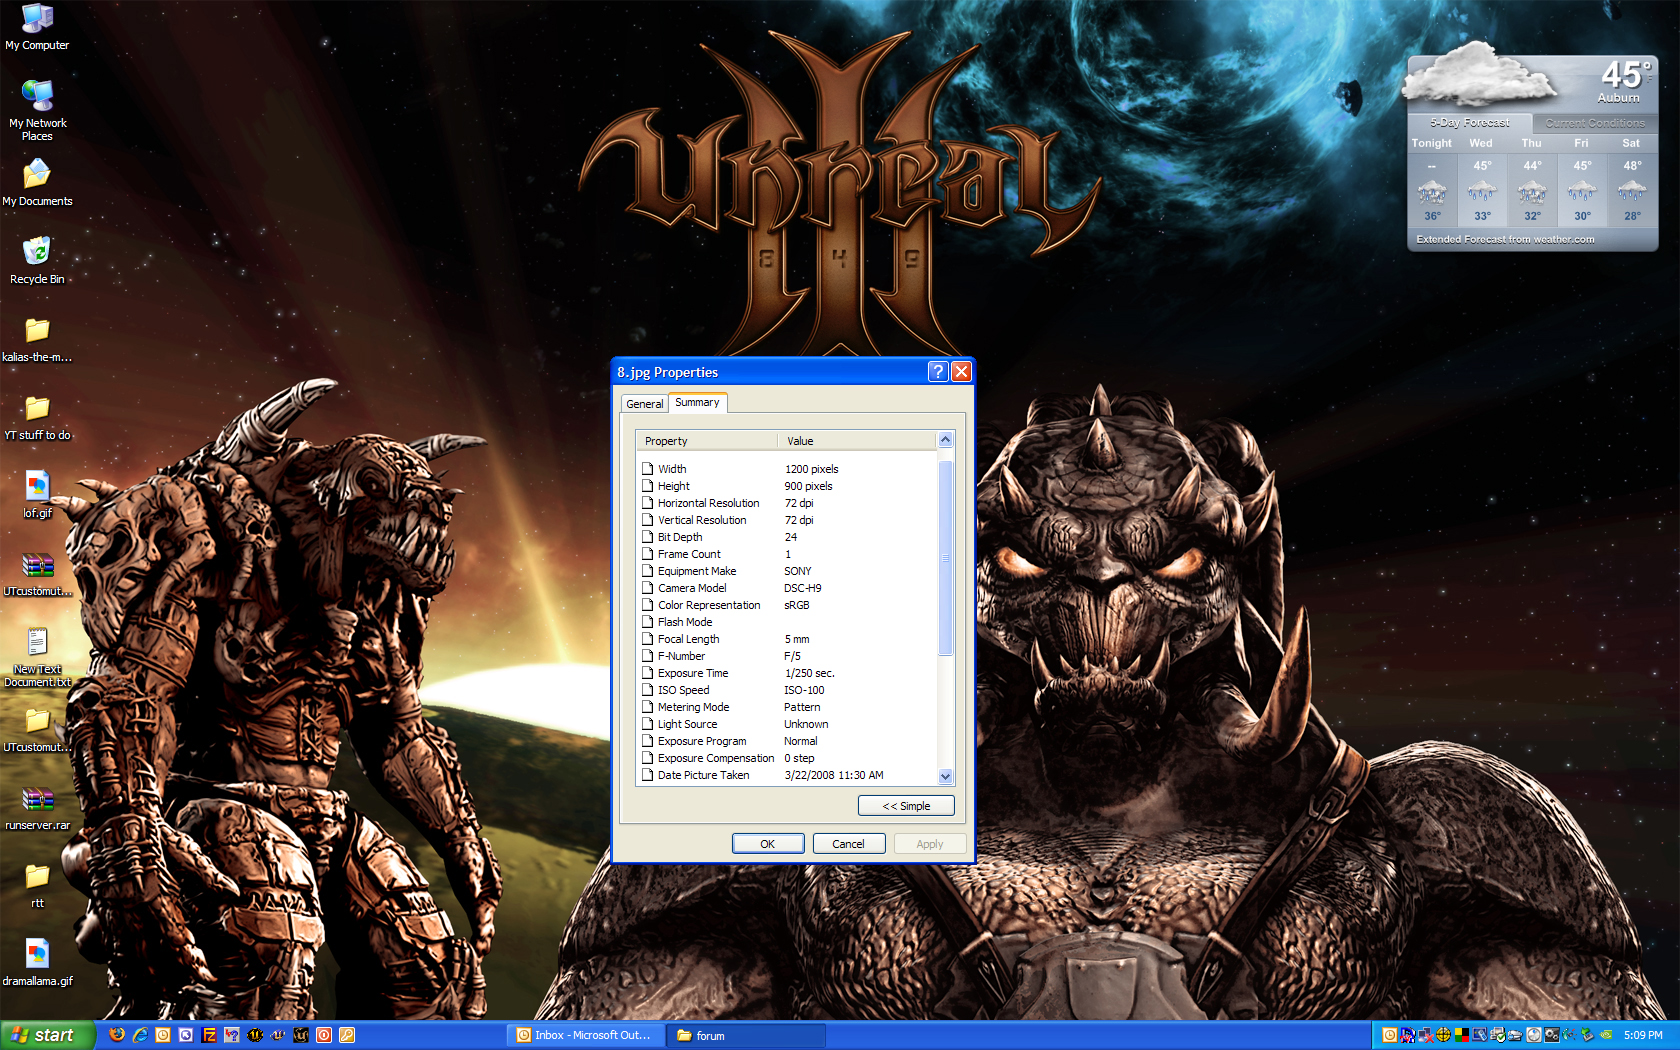Screen dimensions: 1680x1050
Task: Open 5-Day Forecast tab in weather widget
Action: coord(1470,123)
